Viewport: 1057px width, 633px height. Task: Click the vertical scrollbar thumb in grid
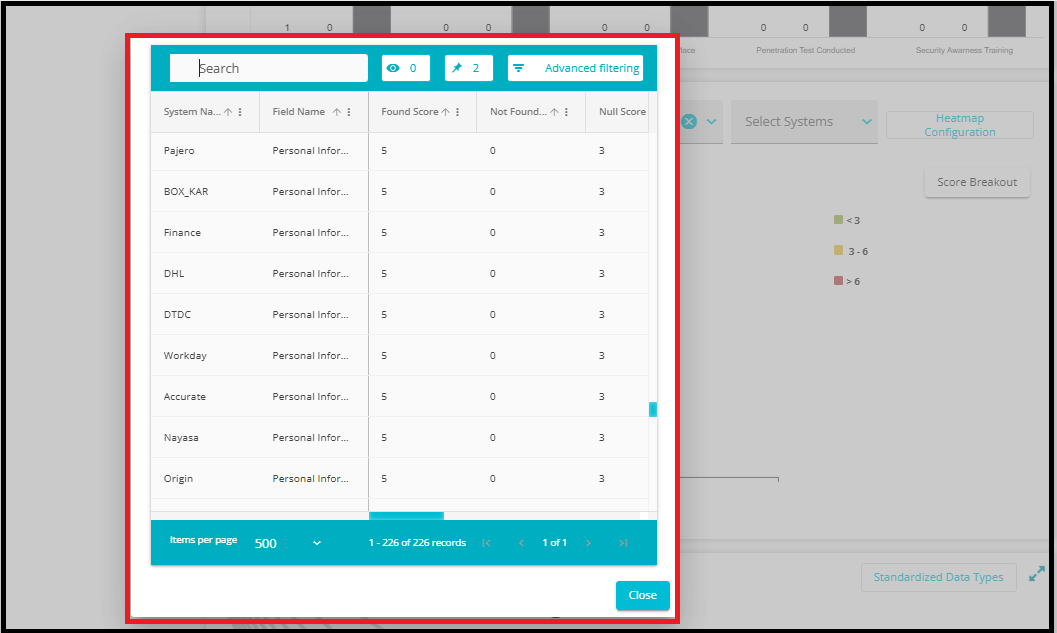click(653, 409)
